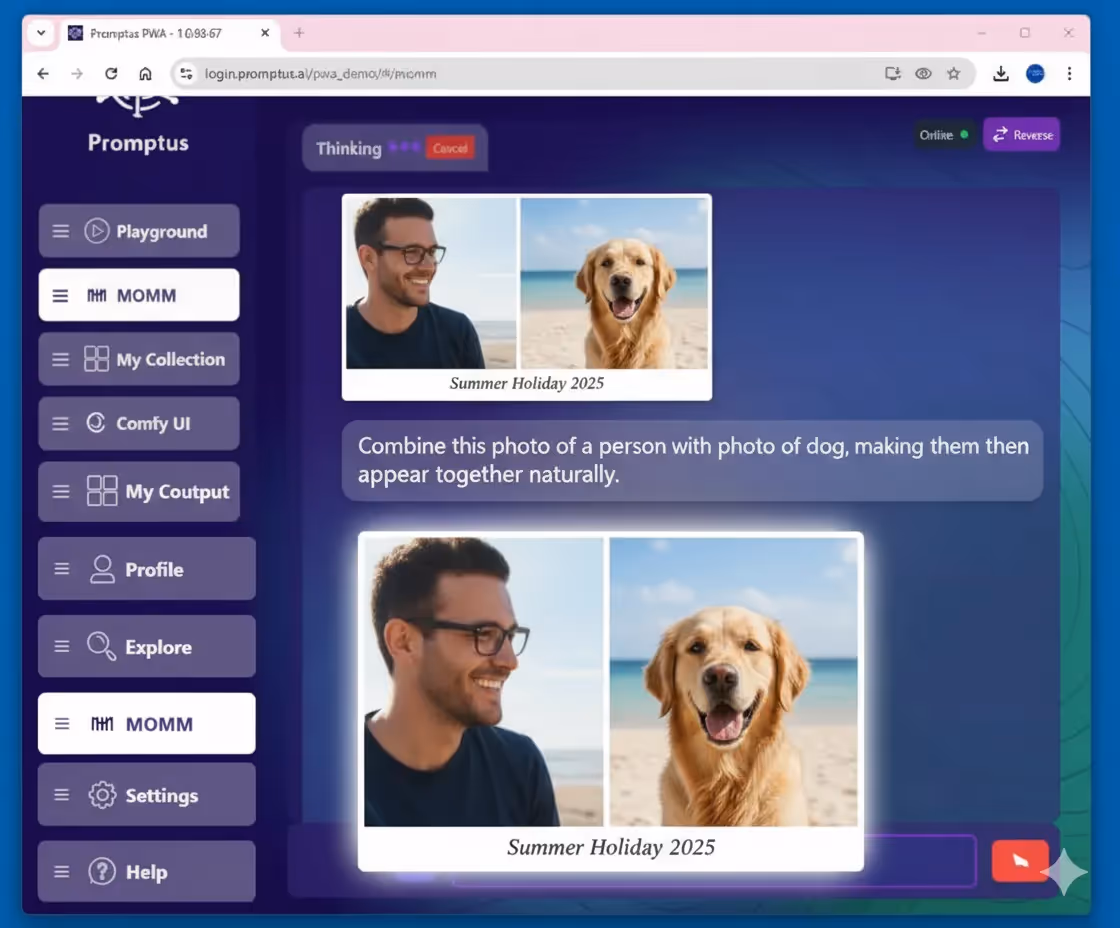Click the hamburger handle beside upper MOMM
The image size is (1120, 928).
(61, 296)
